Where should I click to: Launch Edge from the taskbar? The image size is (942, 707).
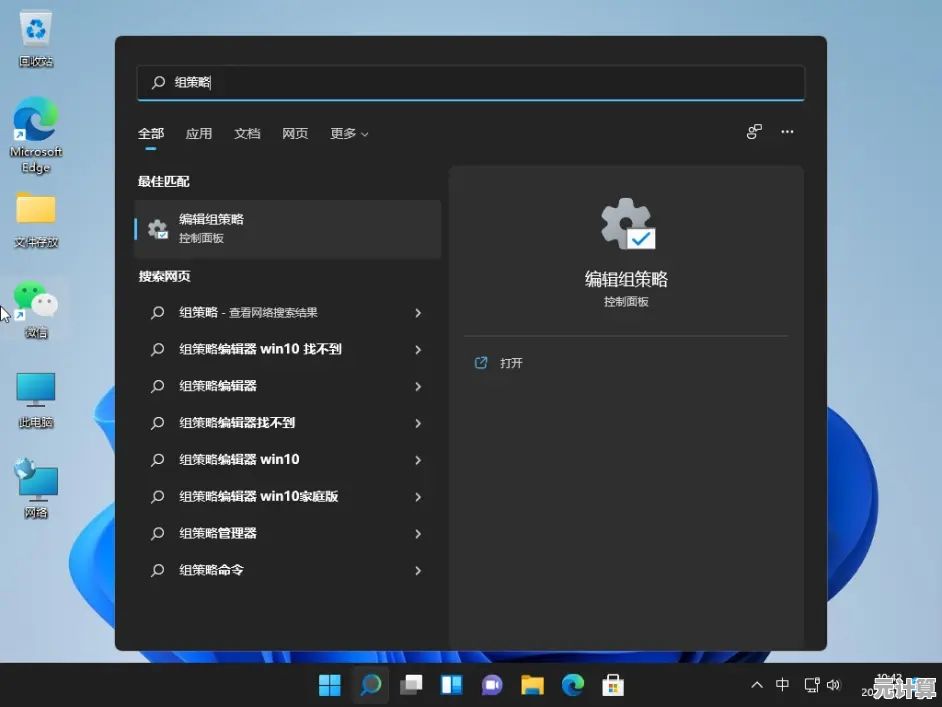click(x=573, y=685)
